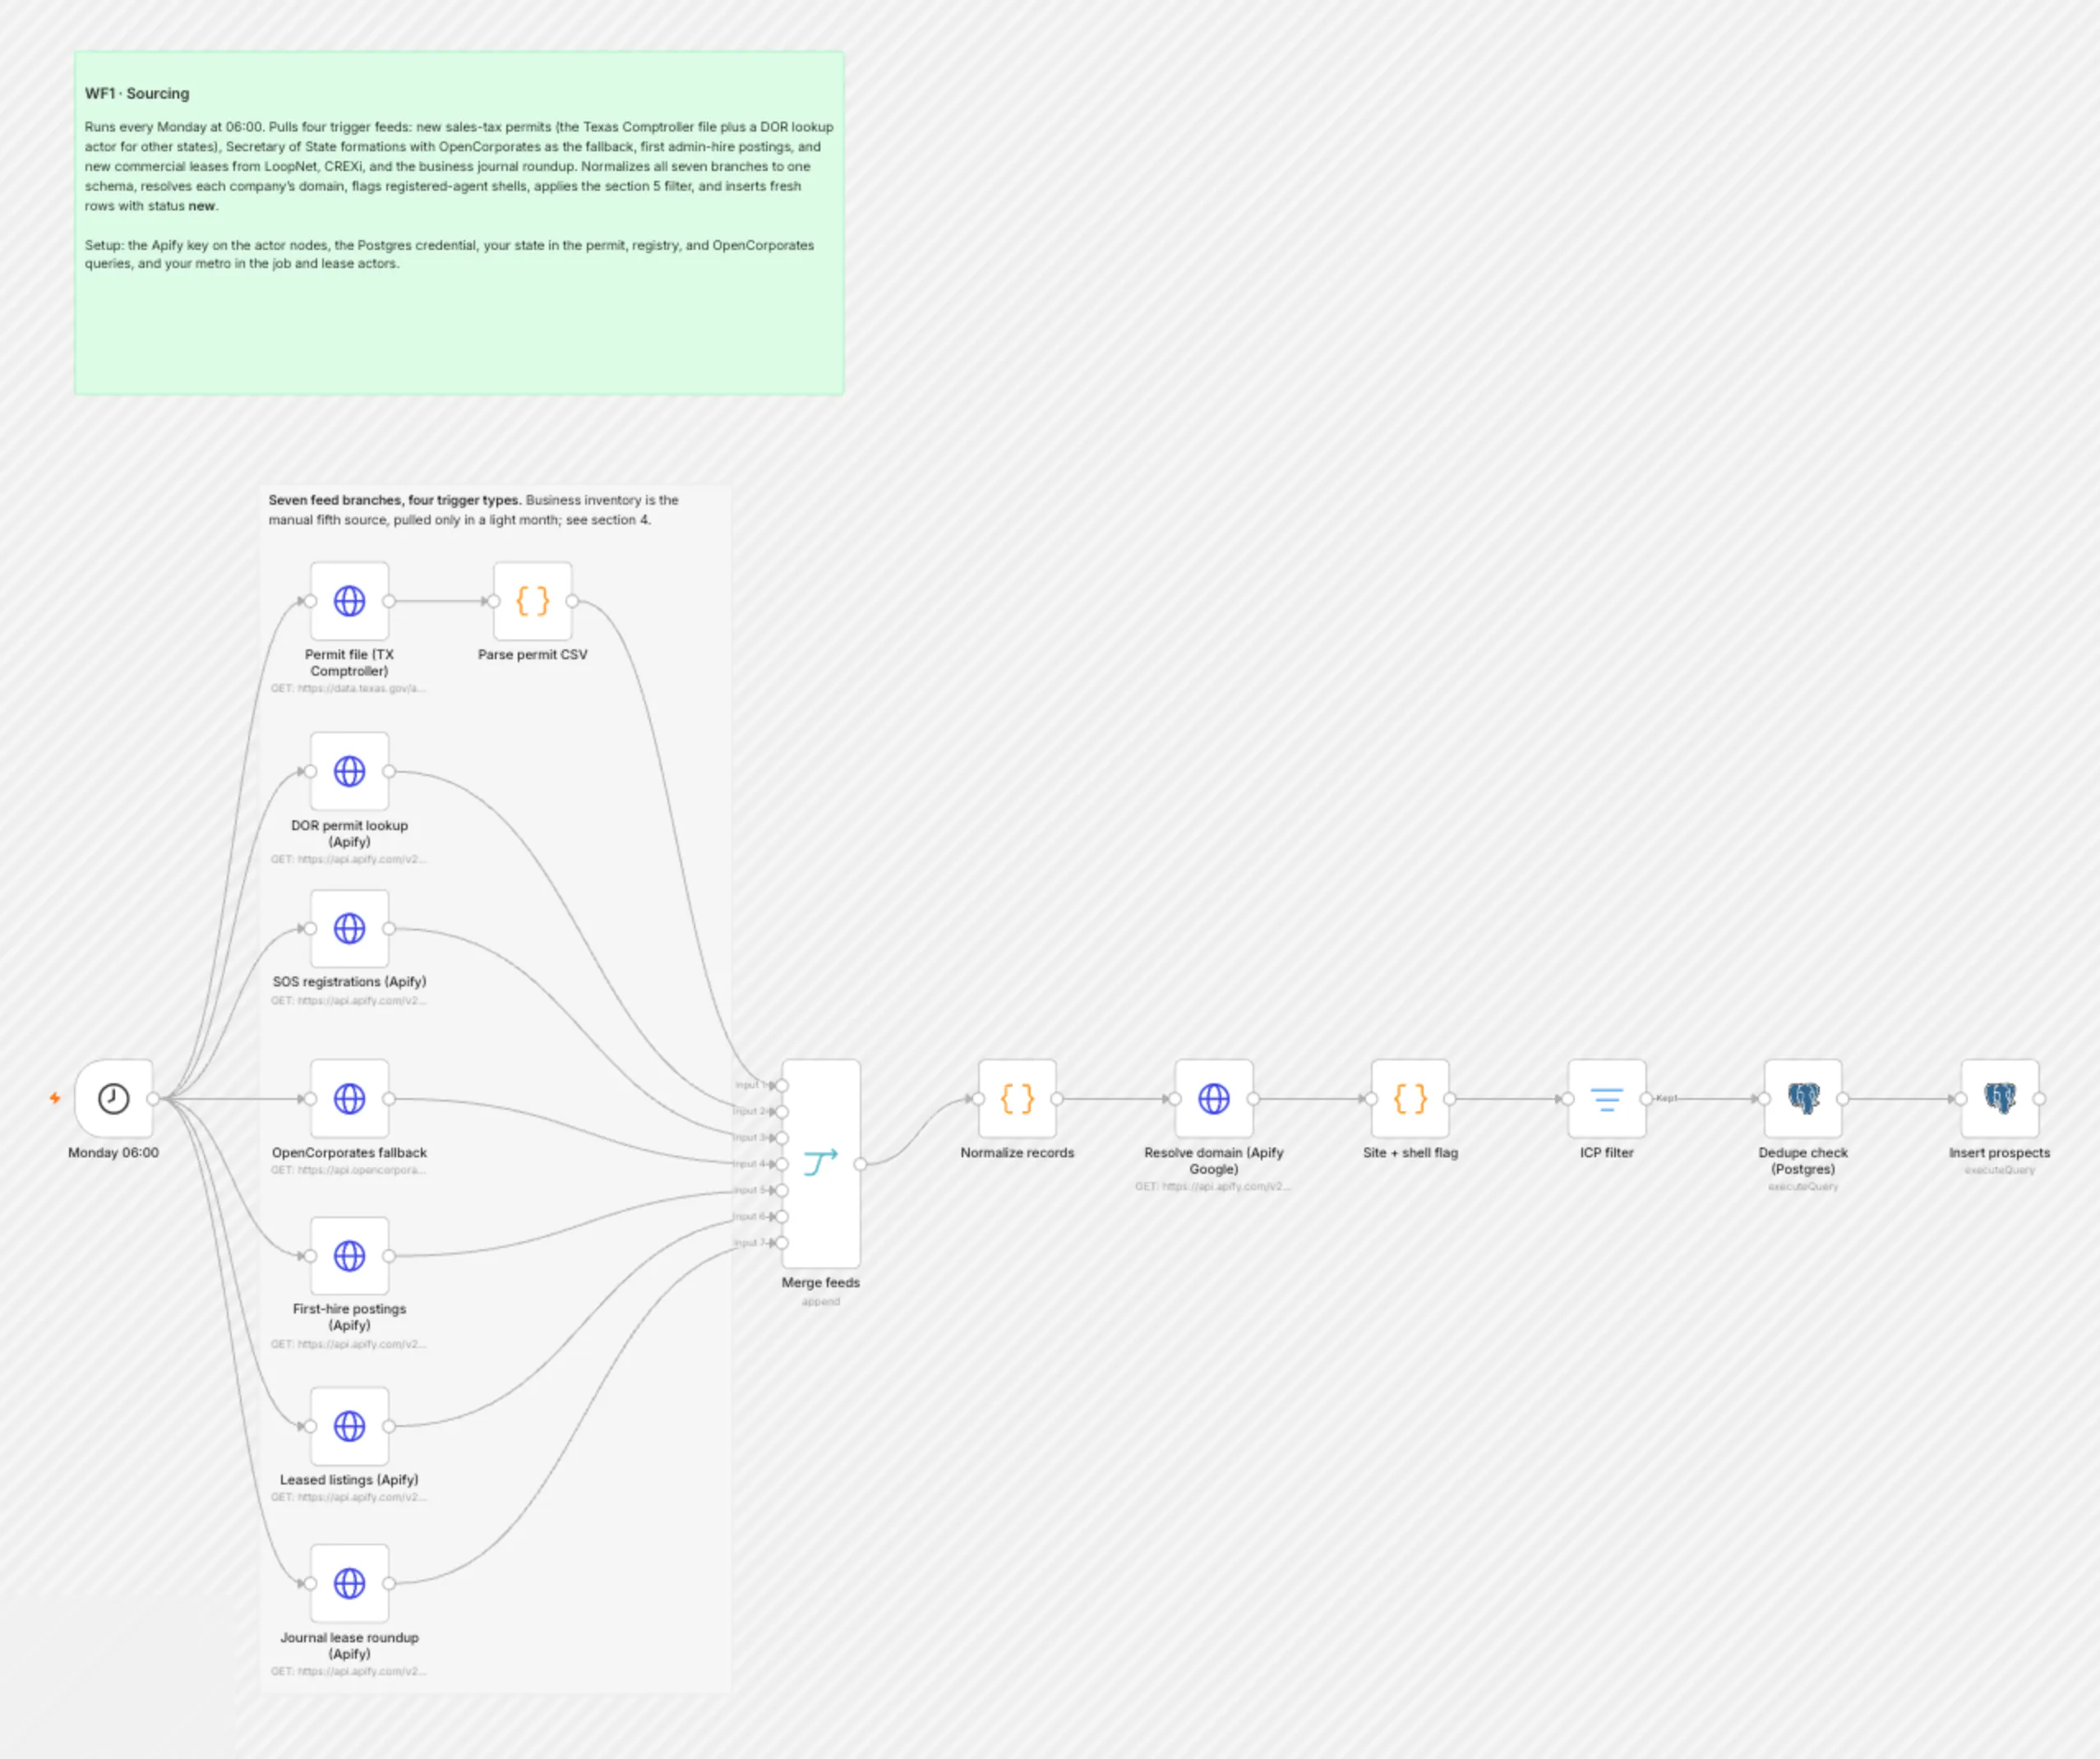The width and height of the screenshot is (2100, 1759).
Task: Click the Input 1 connector on Merge feeds
Action: tap(782, 1085)
